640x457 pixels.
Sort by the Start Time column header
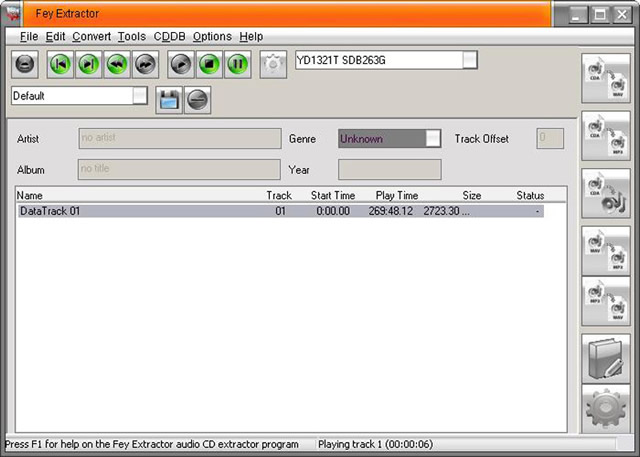[x=333, y=195]
